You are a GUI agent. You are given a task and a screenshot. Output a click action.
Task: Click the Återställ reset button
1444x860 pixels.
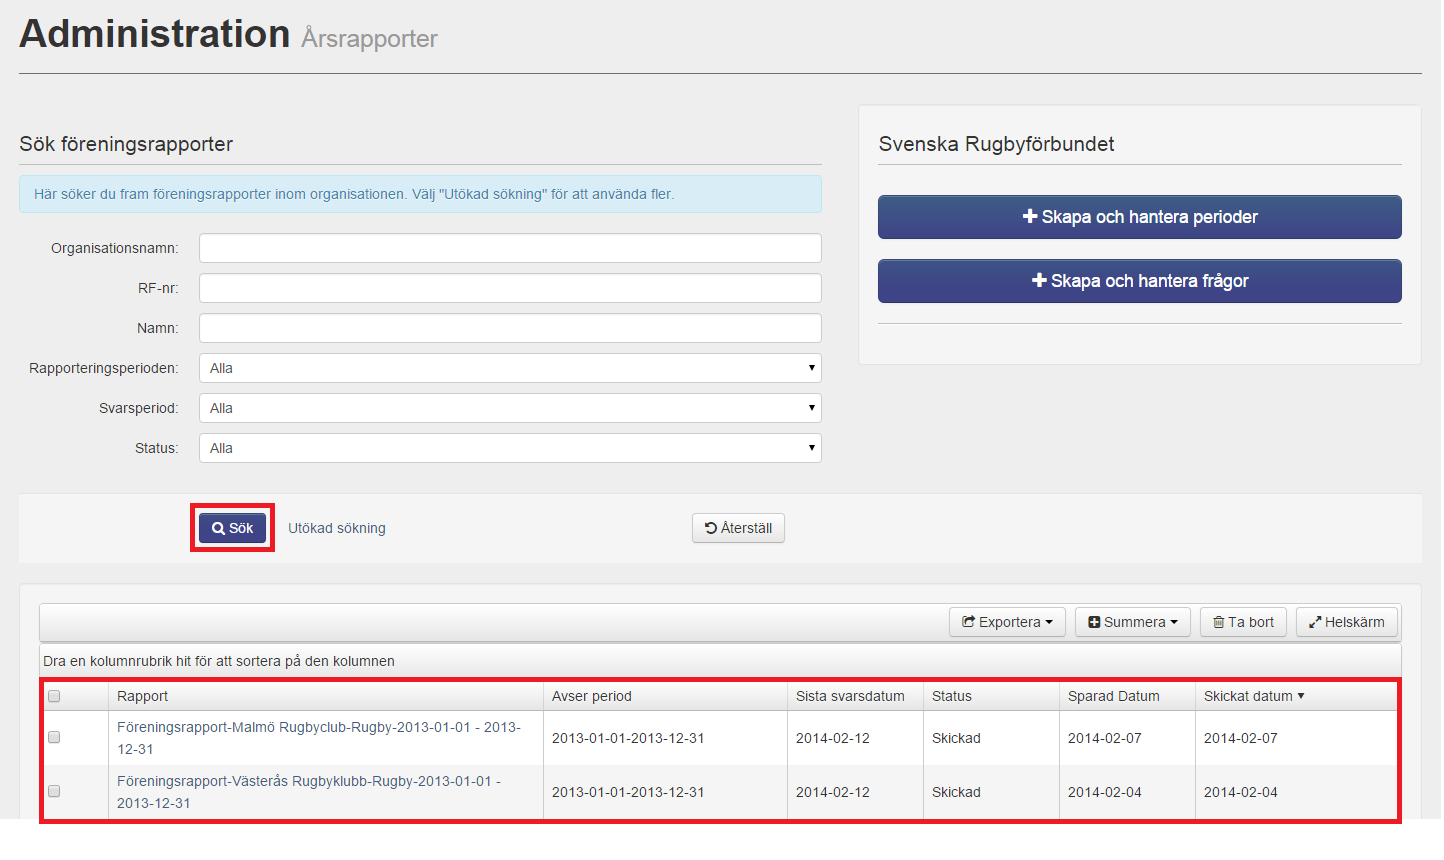(738, 528)
